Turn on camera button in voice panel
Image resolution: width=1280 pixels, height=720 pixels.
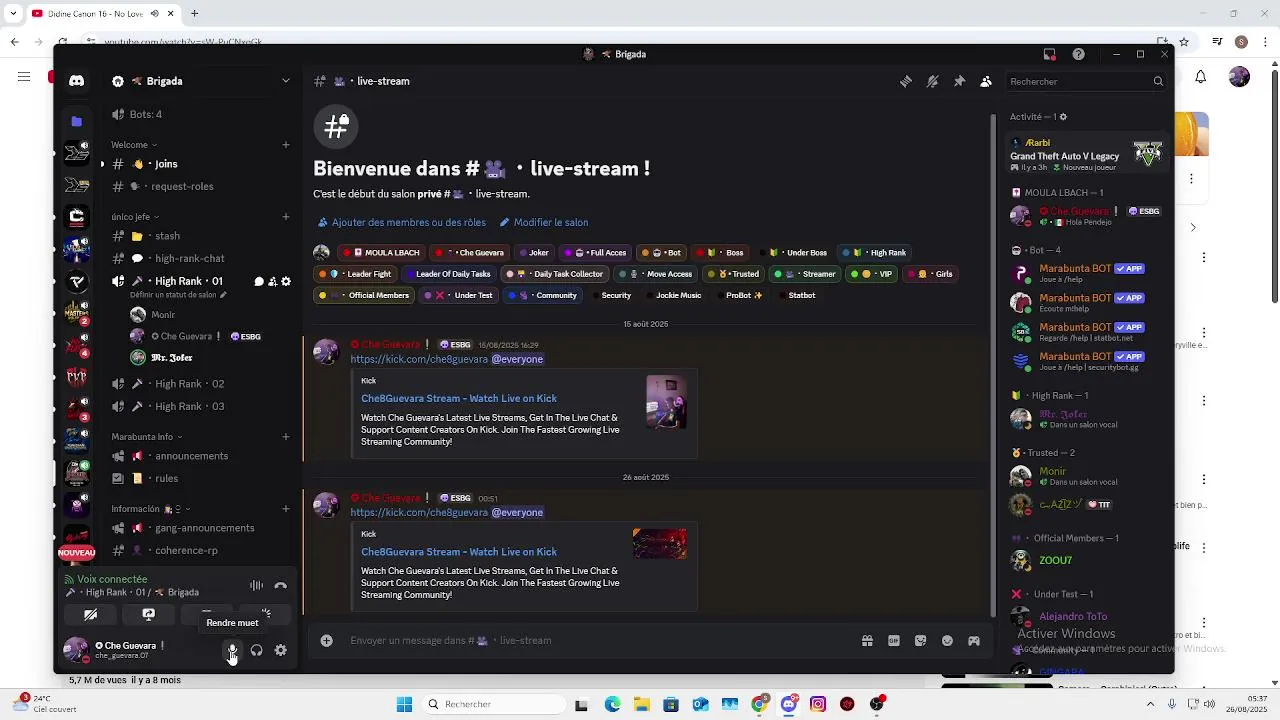91,614
